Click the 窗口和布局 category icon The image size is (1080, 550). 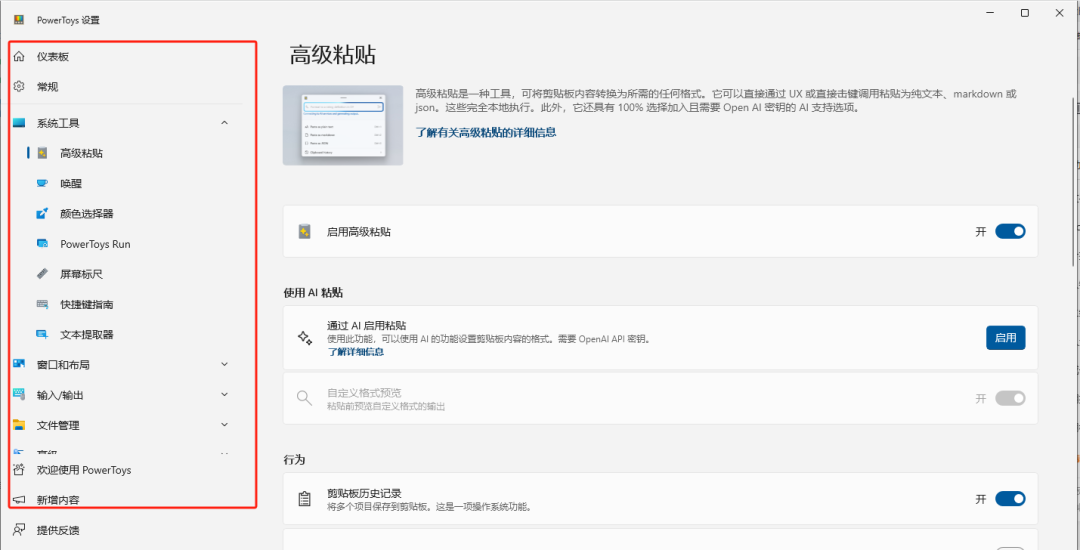[19, 365]
